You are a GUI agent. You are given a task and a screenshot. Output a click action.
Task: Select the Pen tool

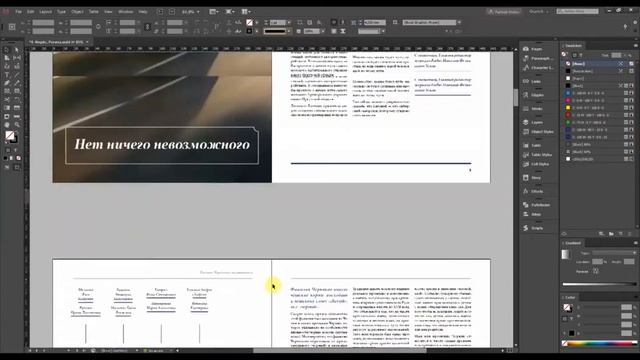7,83
